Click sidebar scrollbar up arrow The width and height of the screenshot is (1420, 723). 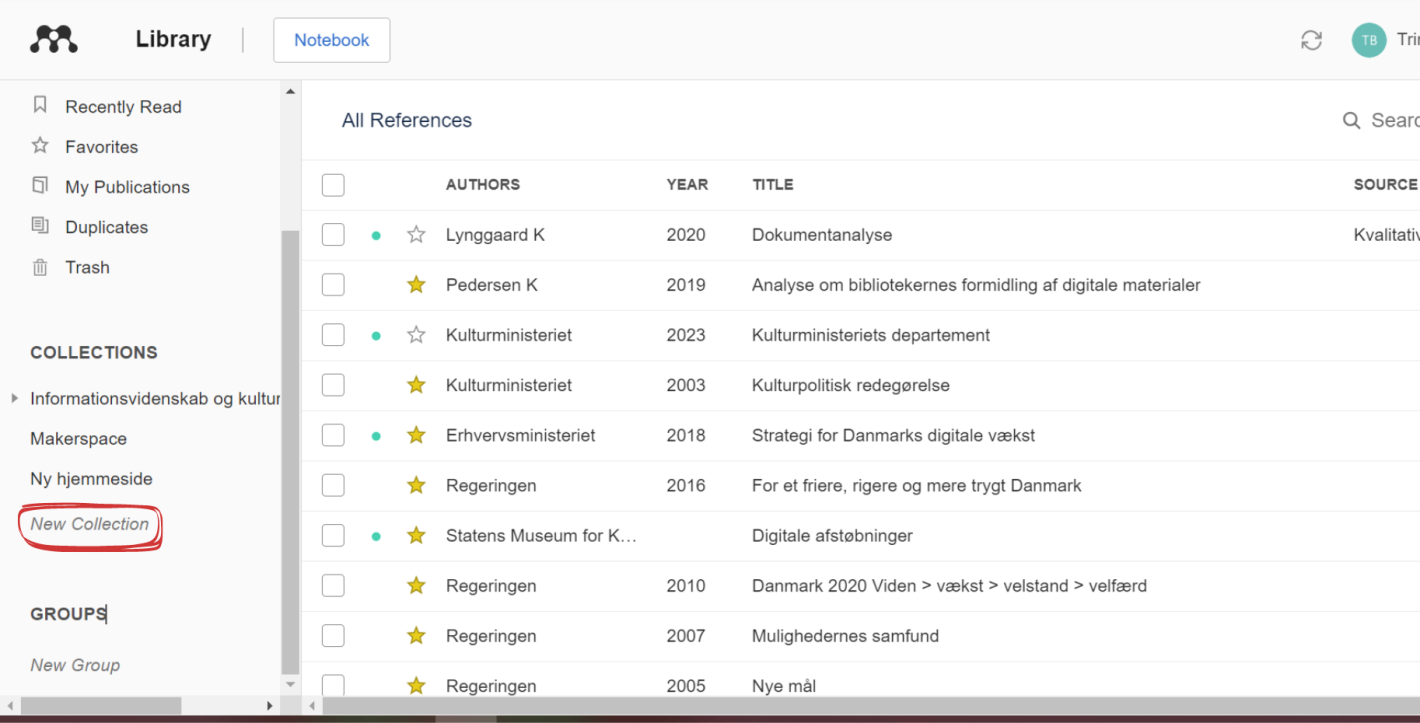coord(290,92)
